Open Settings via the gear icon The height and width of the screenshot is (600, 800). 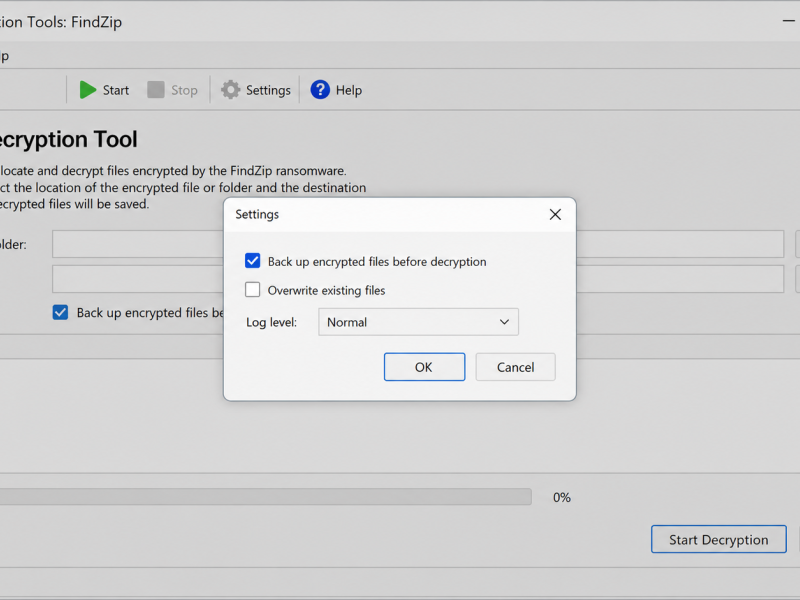click(230, 90)
